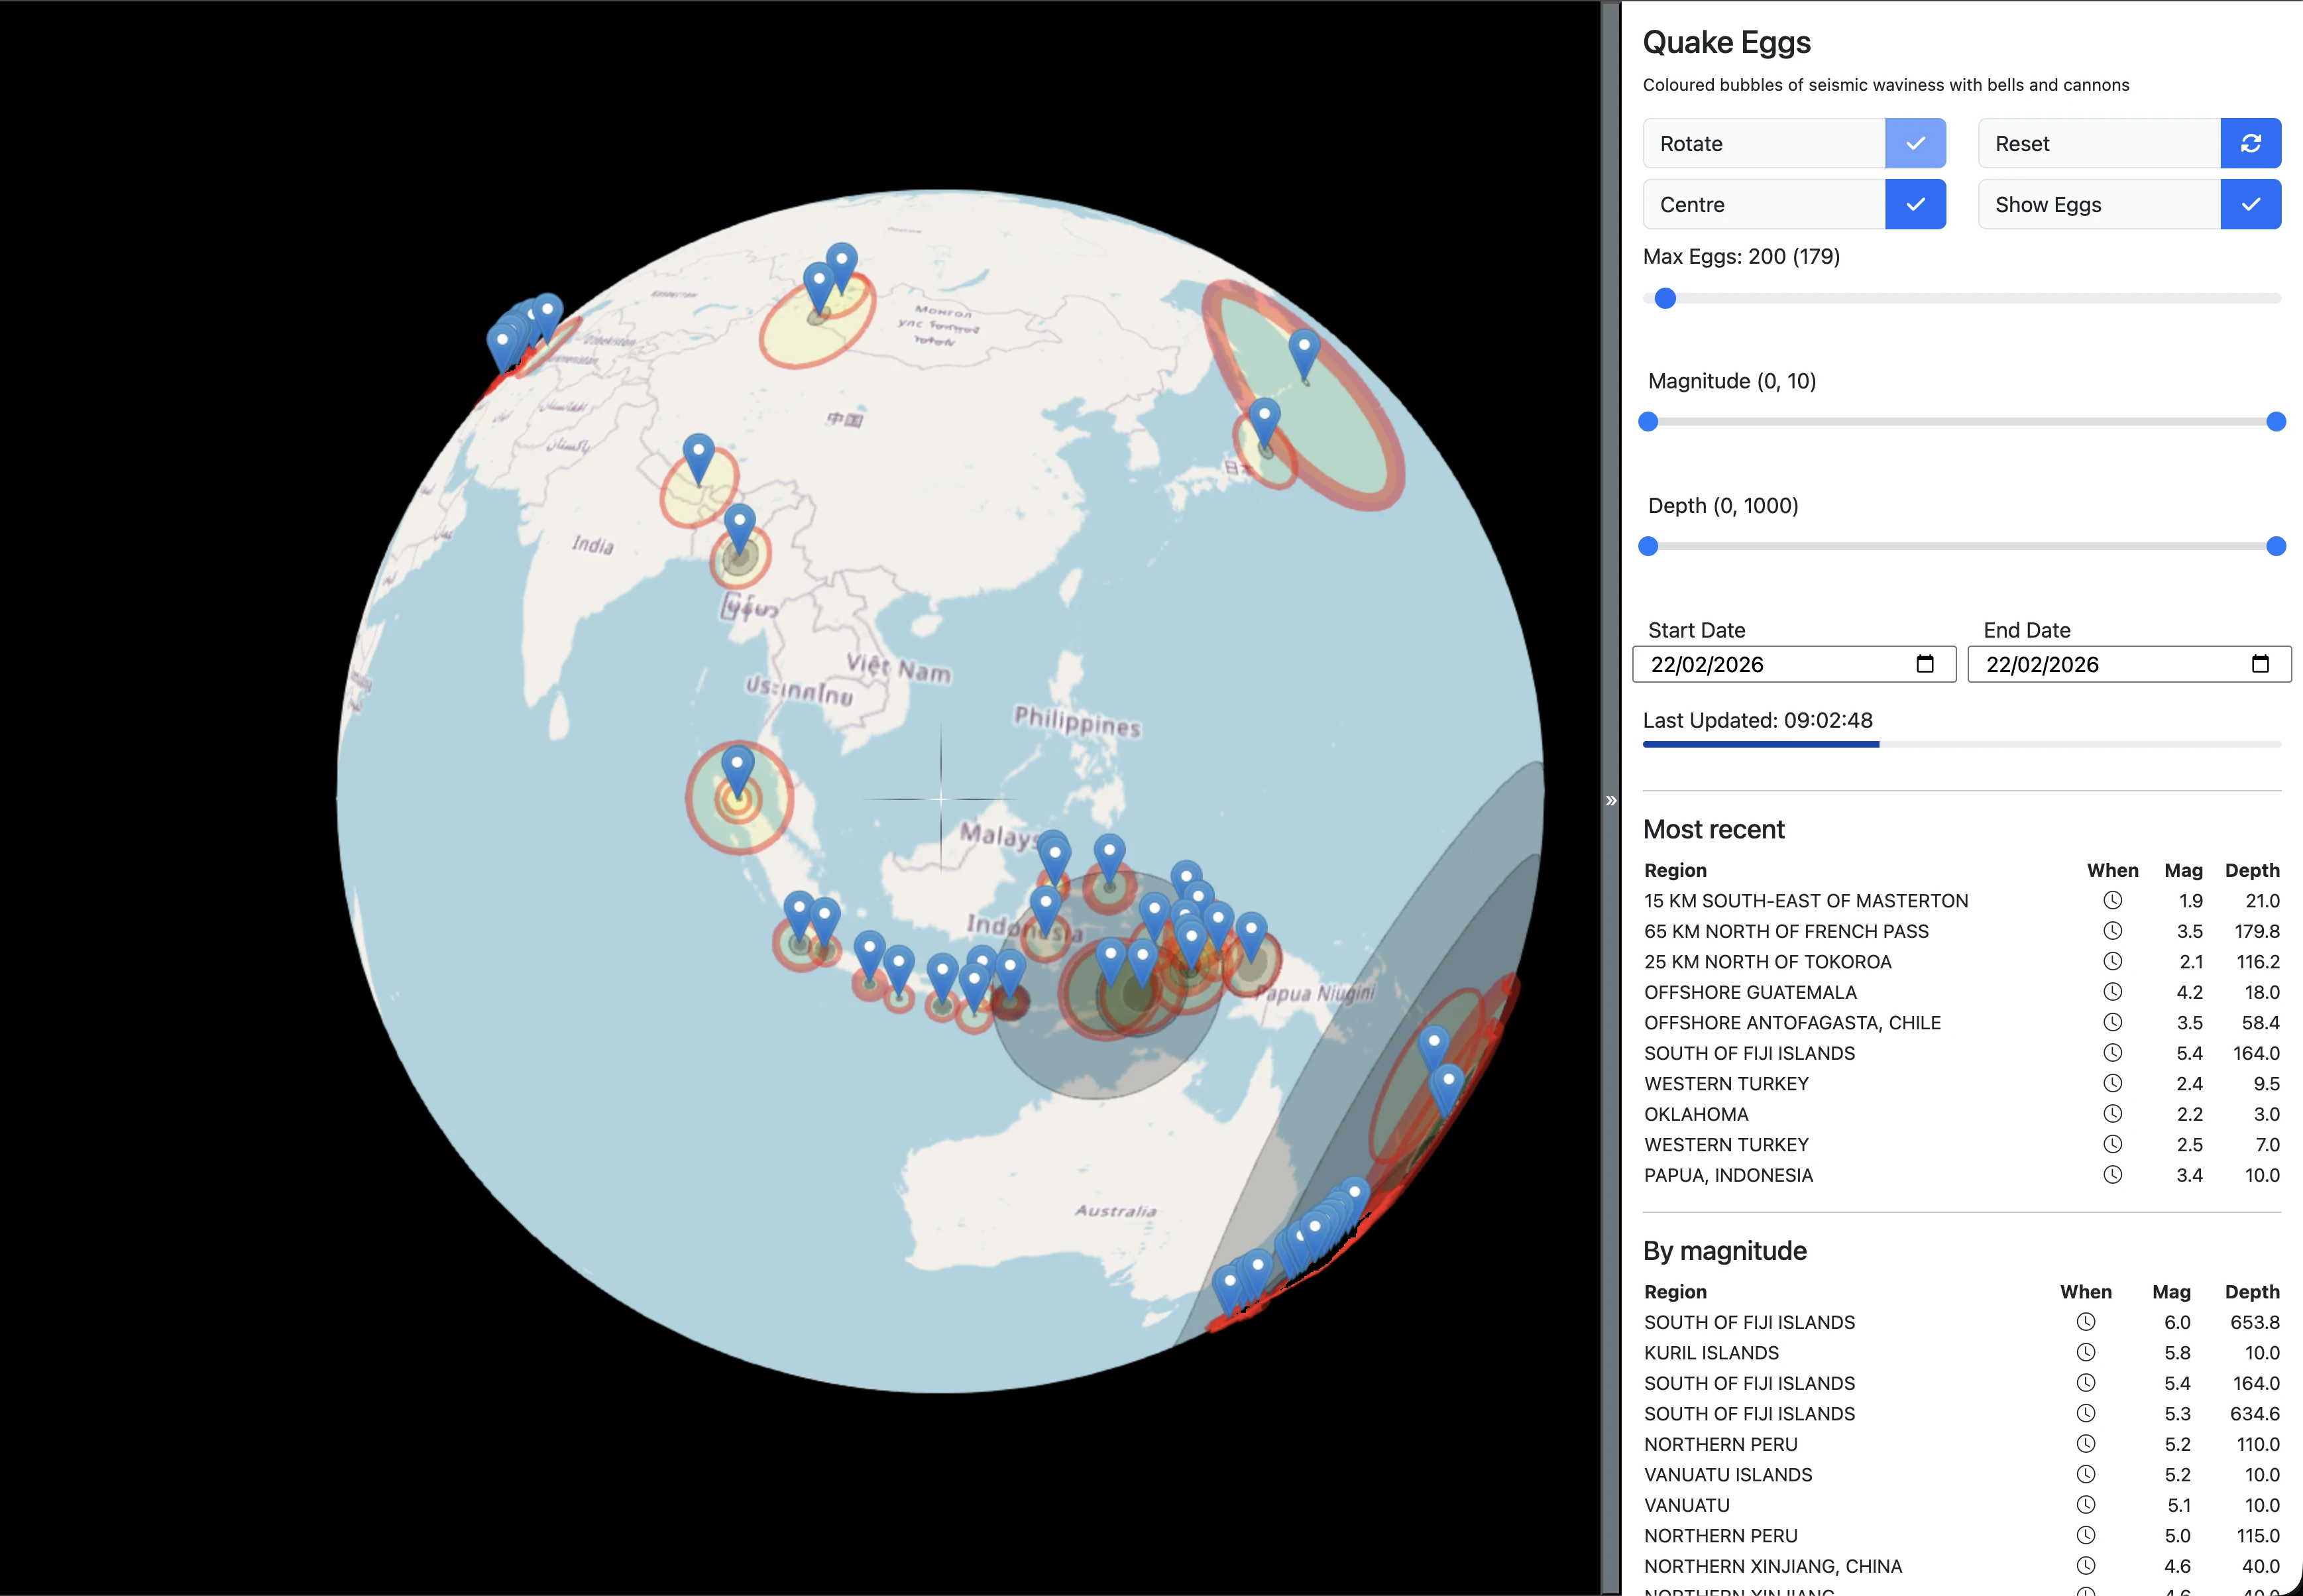2303x1596 pixels.
Task: Click clock icon next to WESTERN TURKEY
Action: click(2113, 1083)
